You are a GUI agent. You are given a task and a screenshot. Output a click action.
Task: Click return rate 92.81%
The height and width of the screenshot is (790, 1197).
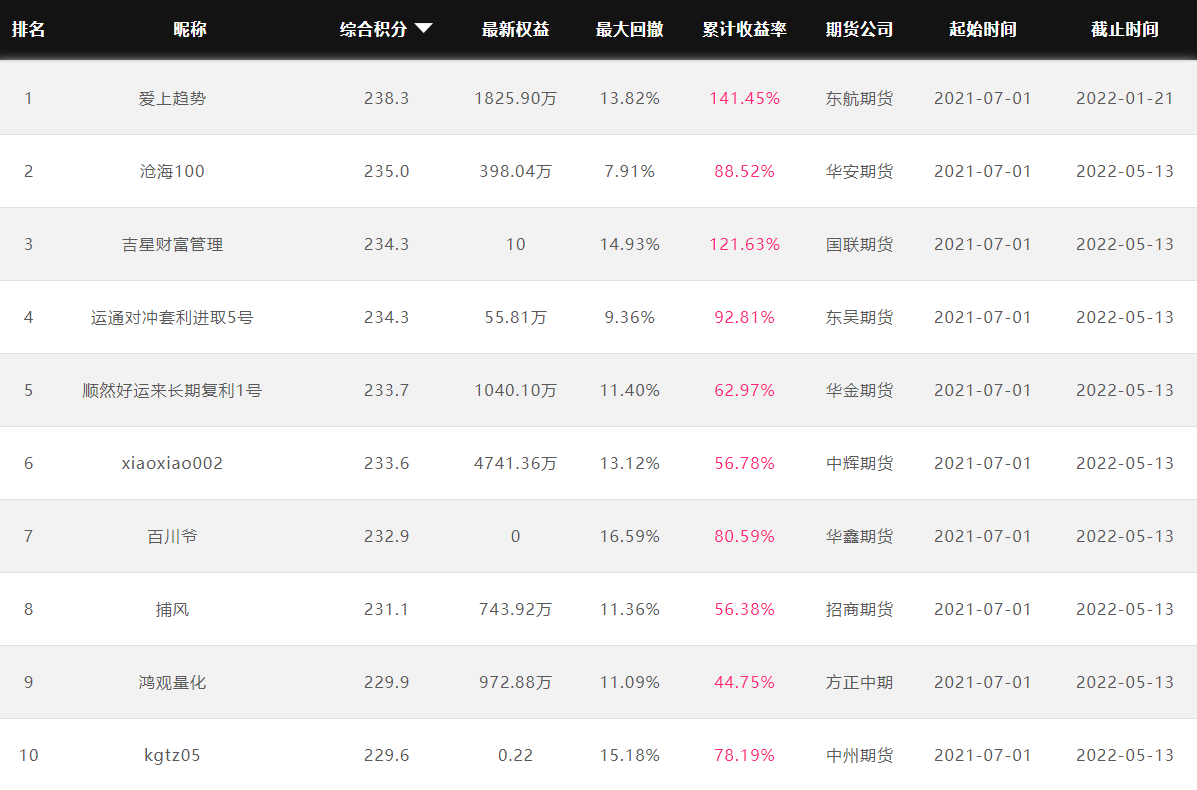point(744,318)
